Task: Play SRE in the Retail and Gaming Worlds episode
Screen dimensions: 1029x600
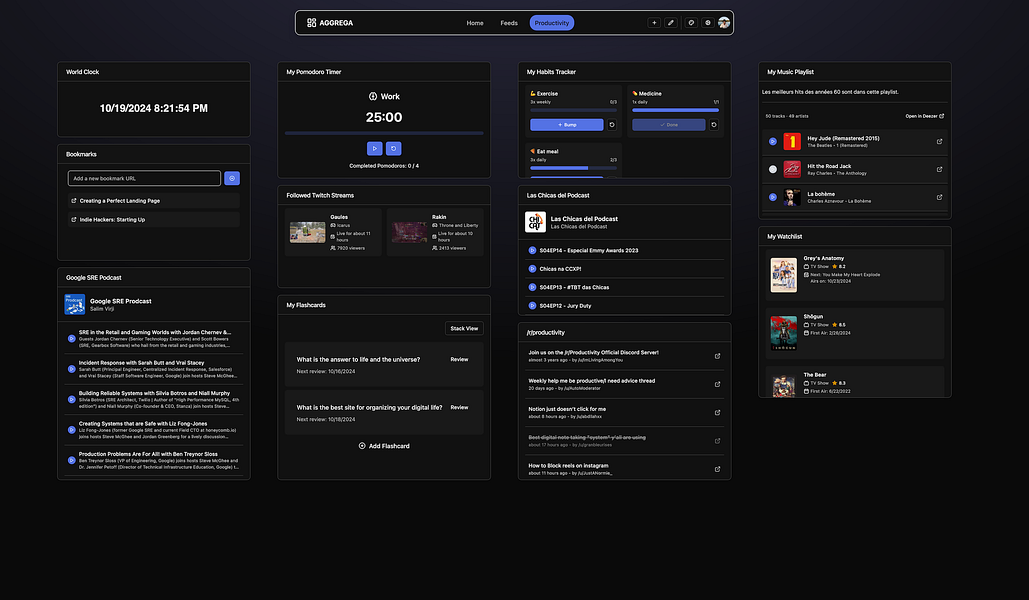Action: point(72,339)
